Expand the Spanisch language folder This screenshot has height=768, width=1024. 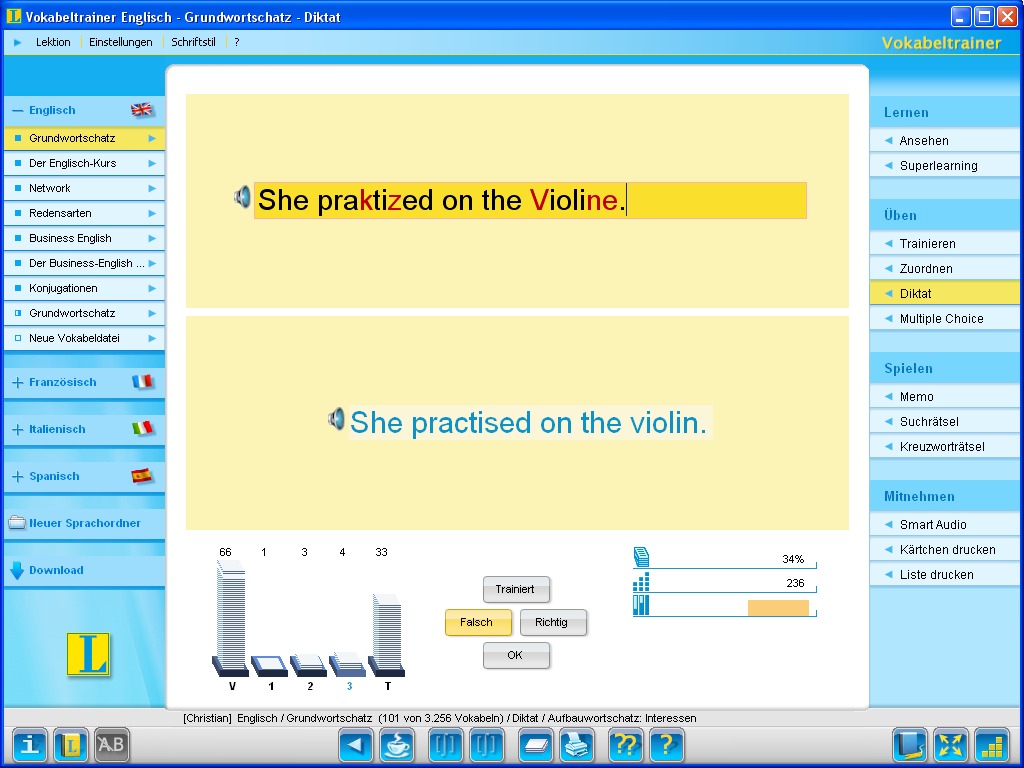18,477
